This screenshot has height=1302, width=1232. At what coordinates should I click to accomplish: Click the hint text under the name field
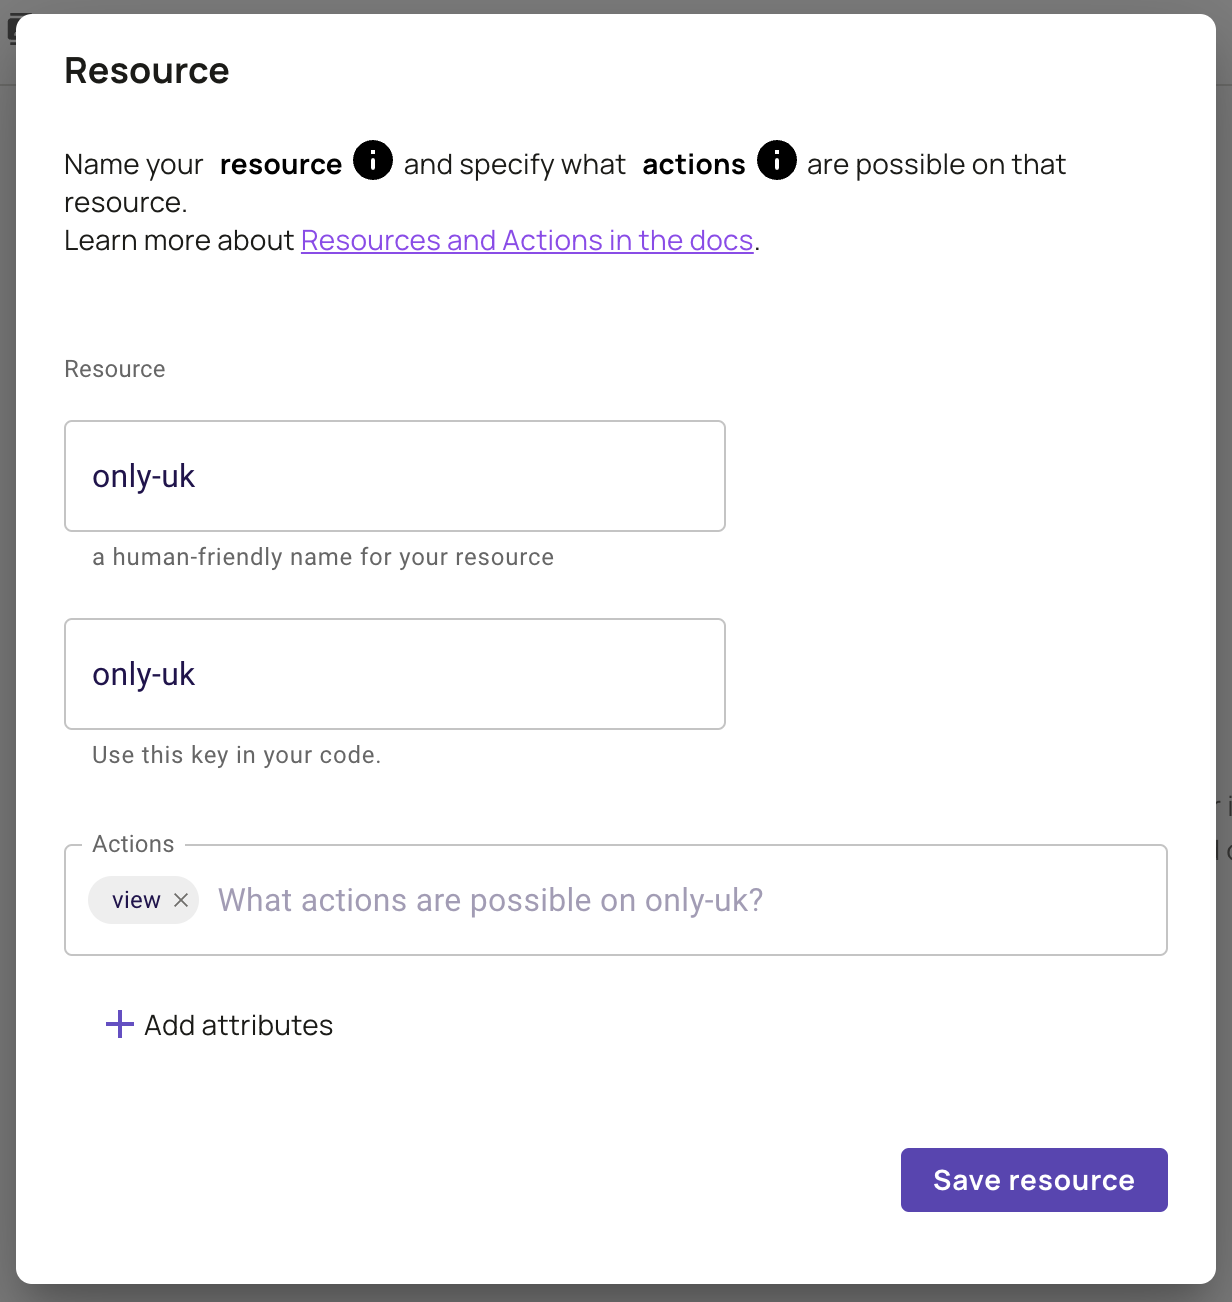322,557
